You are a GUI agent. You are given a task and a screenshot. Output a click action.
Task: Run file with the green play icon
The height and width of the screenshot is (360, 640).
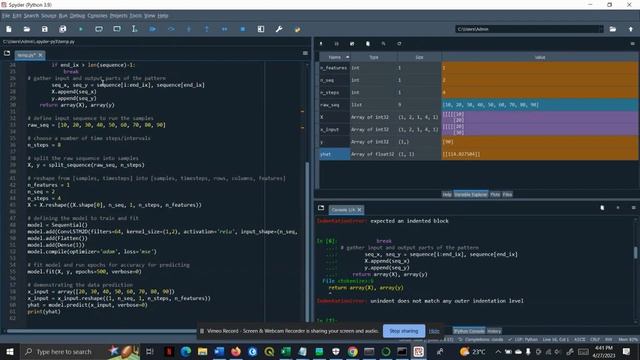point(81,29)
